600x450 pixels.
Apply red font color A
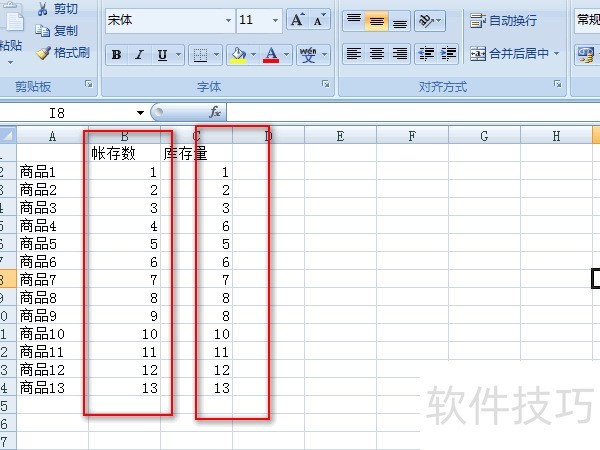coord(271,55)
